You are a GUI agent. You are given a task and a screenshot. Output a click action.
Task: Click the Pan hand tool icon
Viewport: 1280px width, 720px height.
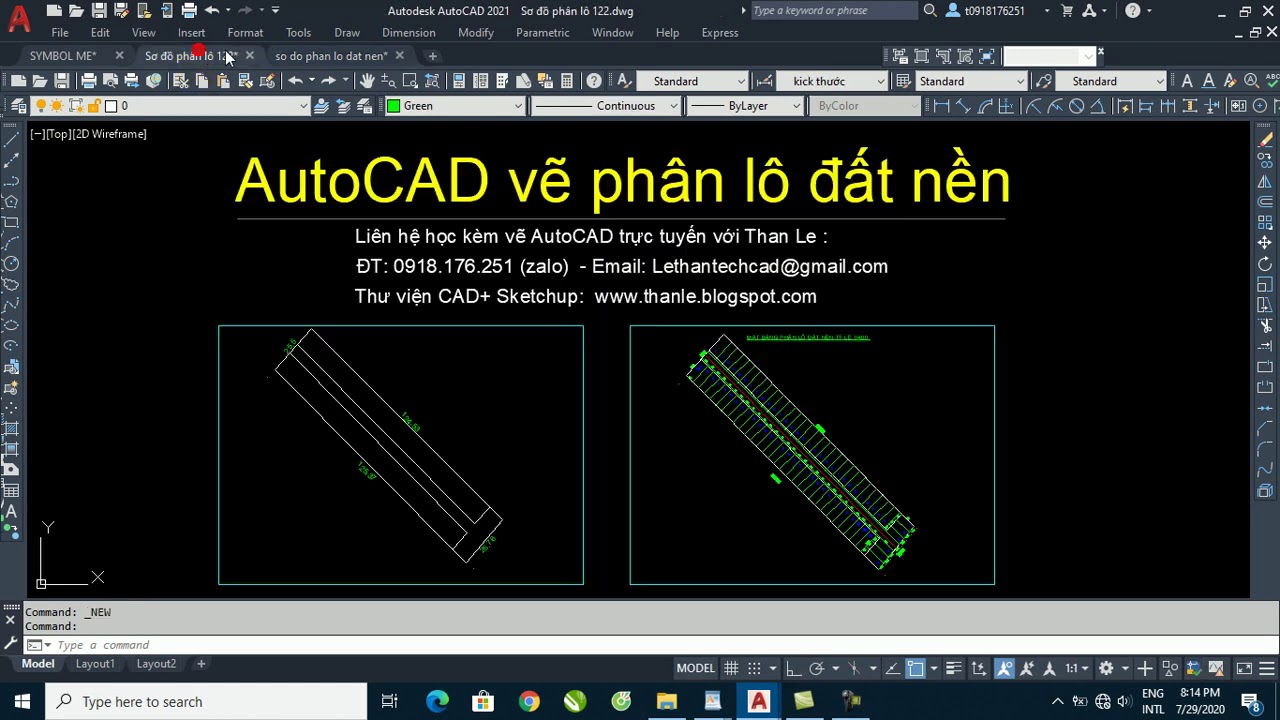pos(367,81)
